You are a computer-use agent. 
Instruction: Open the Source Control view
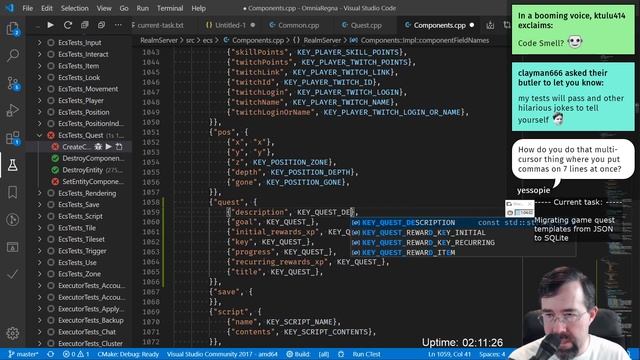point(13,83)
